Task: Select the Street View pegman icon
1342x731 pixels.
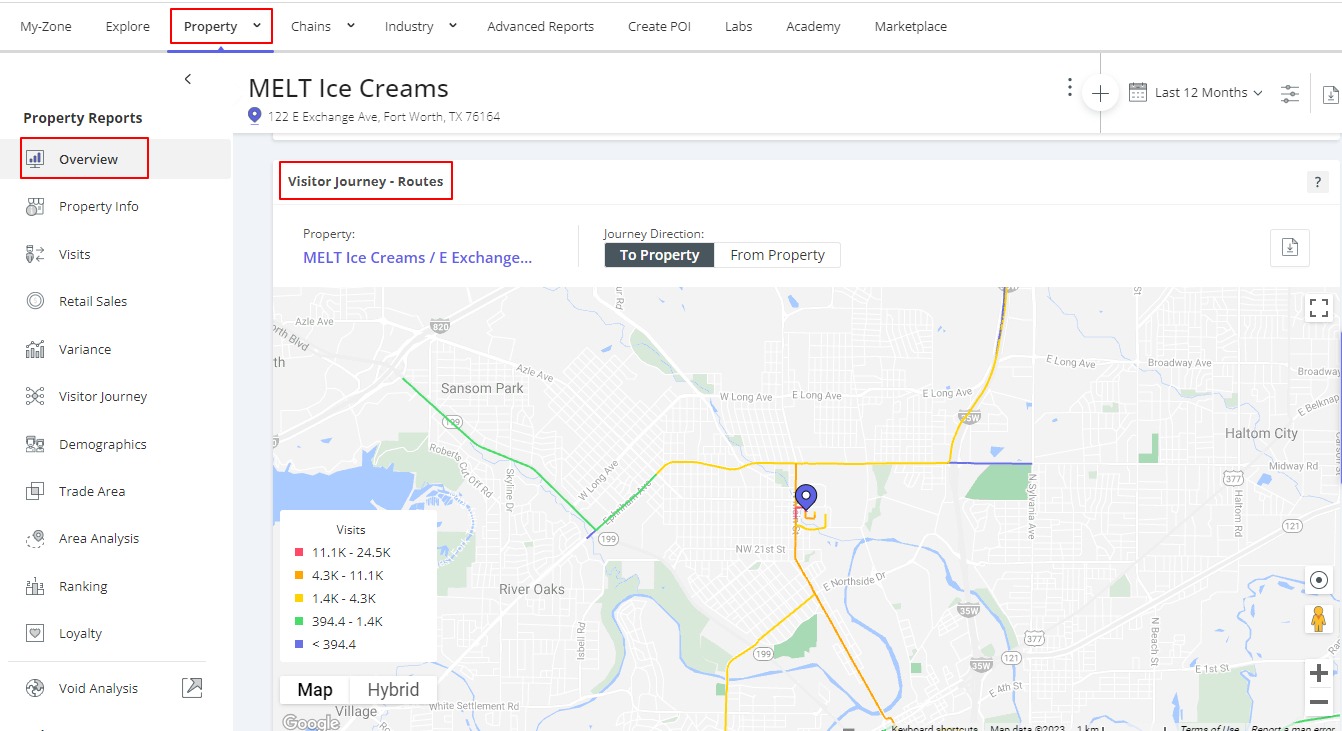Action: click(1319, 619)
